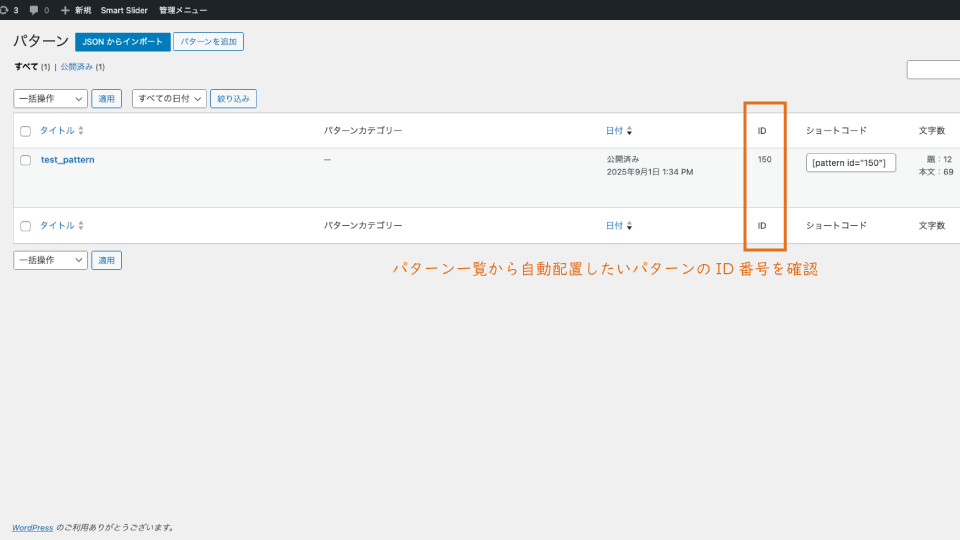Click 絞り込み button
This screenshot has height=540, width=960.
pos(233,99)
